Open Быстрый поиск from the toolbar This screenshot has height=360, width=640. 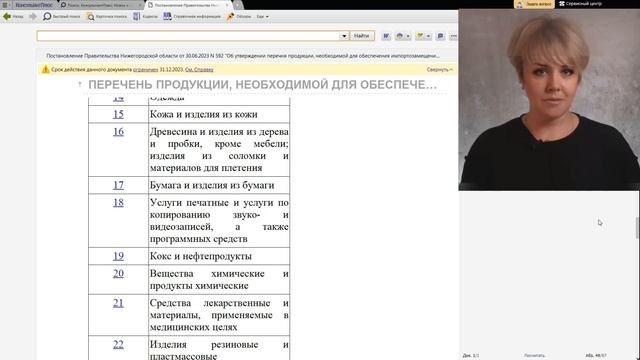(x=62, y=17)
